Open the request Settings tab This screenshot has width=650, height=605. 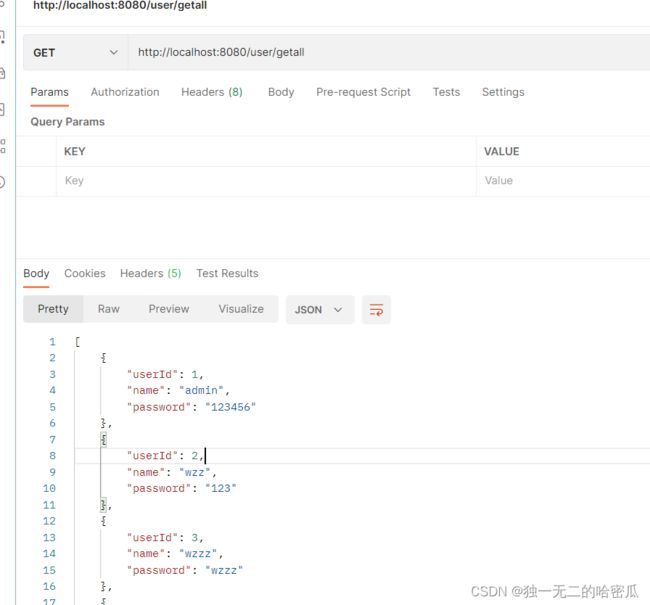[503, 92]
